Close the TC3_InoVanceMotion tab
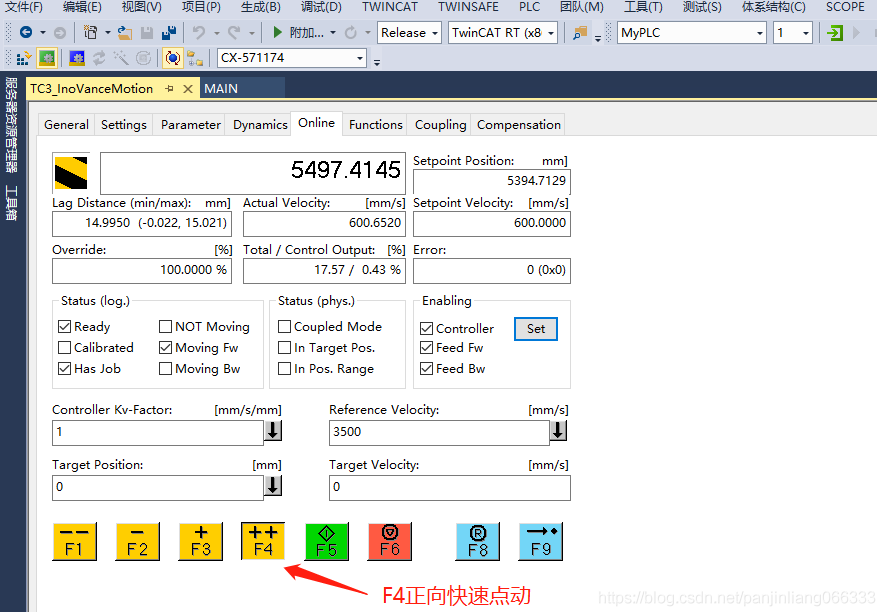The height and width of the screenshot is (612, 877). pos(188,89)
